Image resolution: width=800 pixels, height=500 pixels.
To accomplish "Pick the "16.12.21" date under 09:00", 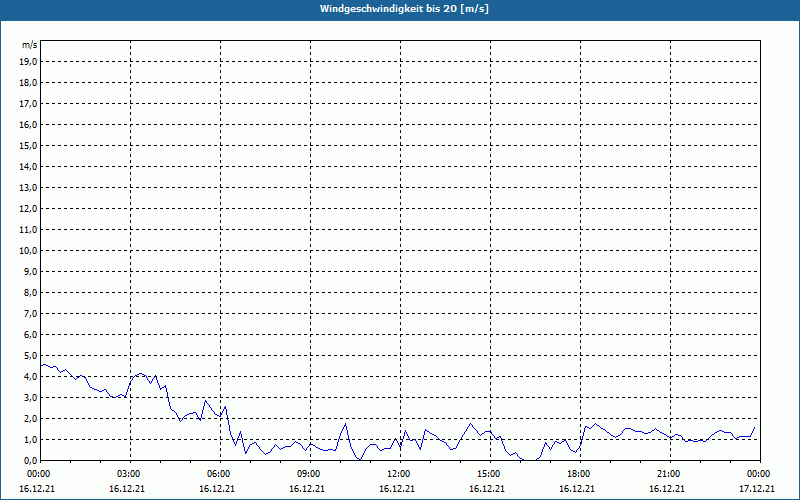I will (x=307, y=489).
